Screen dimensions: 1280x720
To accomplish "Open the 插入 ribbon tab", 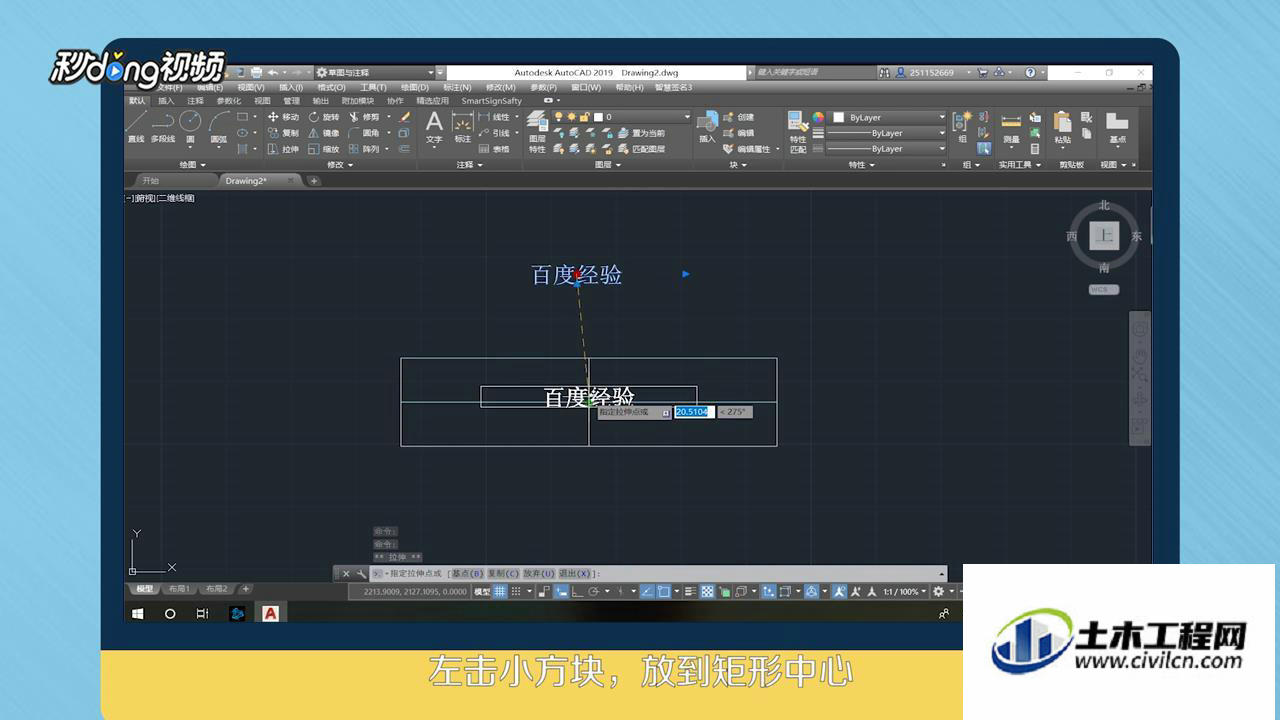I will [166, 101].
